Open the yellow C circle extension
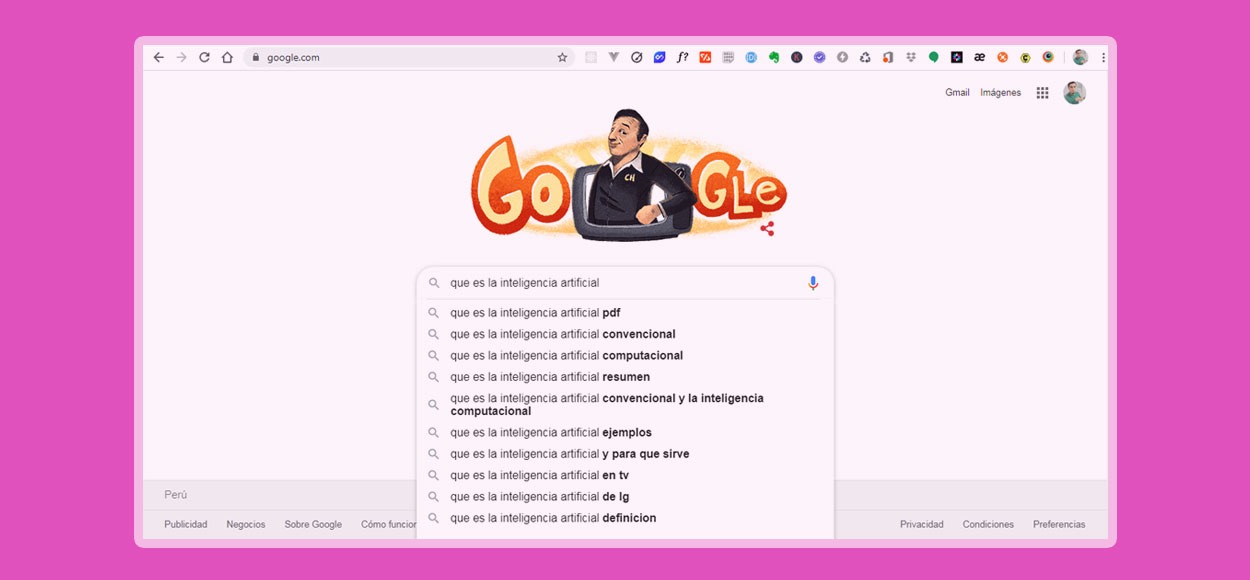 [1025, 57]
